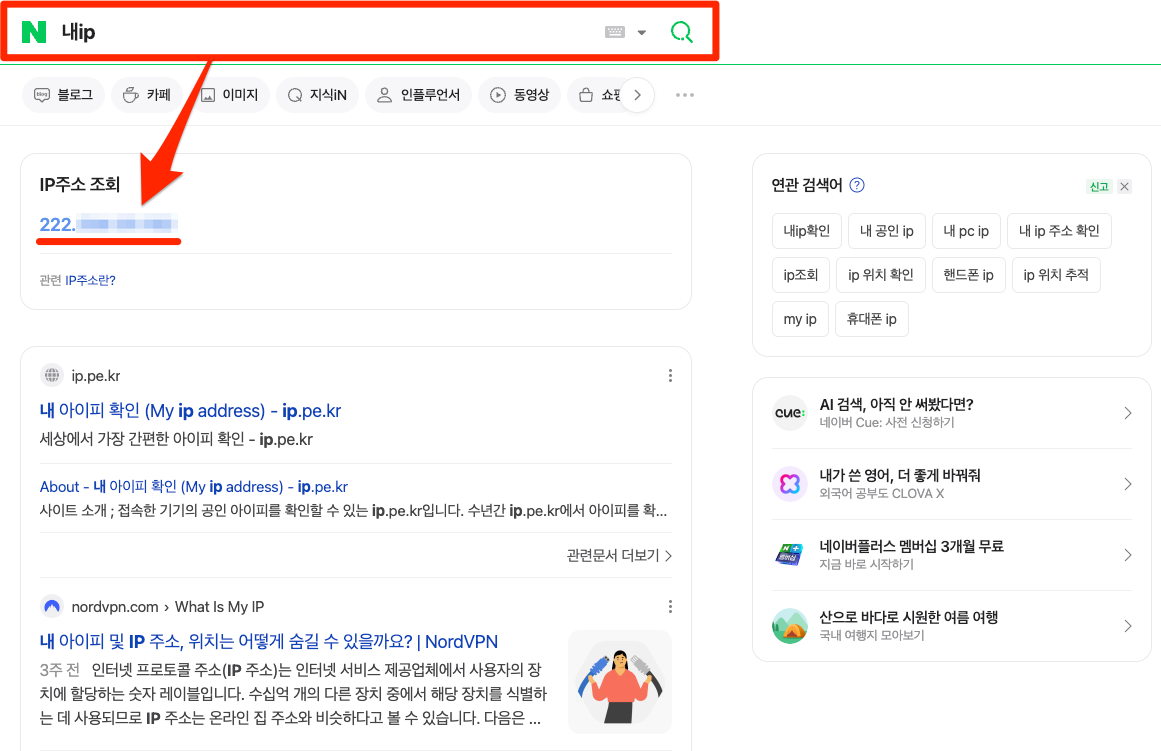
Task: Select the my ip related search
Action: coord(800,319)
